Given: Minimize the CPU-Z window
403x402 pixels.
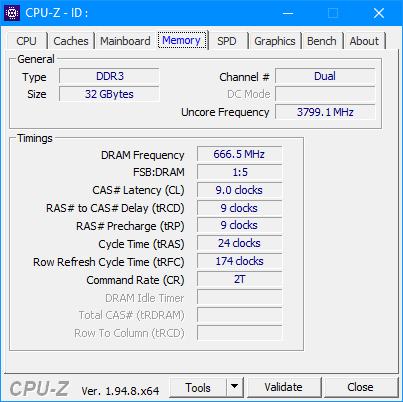Looking at the screenshot, I should pyautogui.click(x=288, y=13).
